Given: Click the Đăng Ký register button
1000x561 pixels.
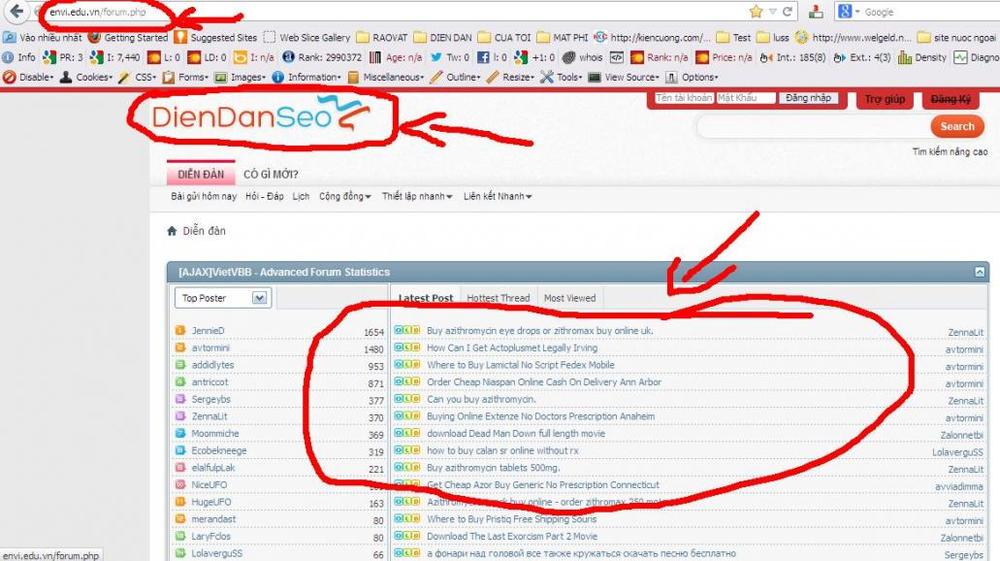Looking at the screenshot, I should pyautogui.click(x=950, y=99).
